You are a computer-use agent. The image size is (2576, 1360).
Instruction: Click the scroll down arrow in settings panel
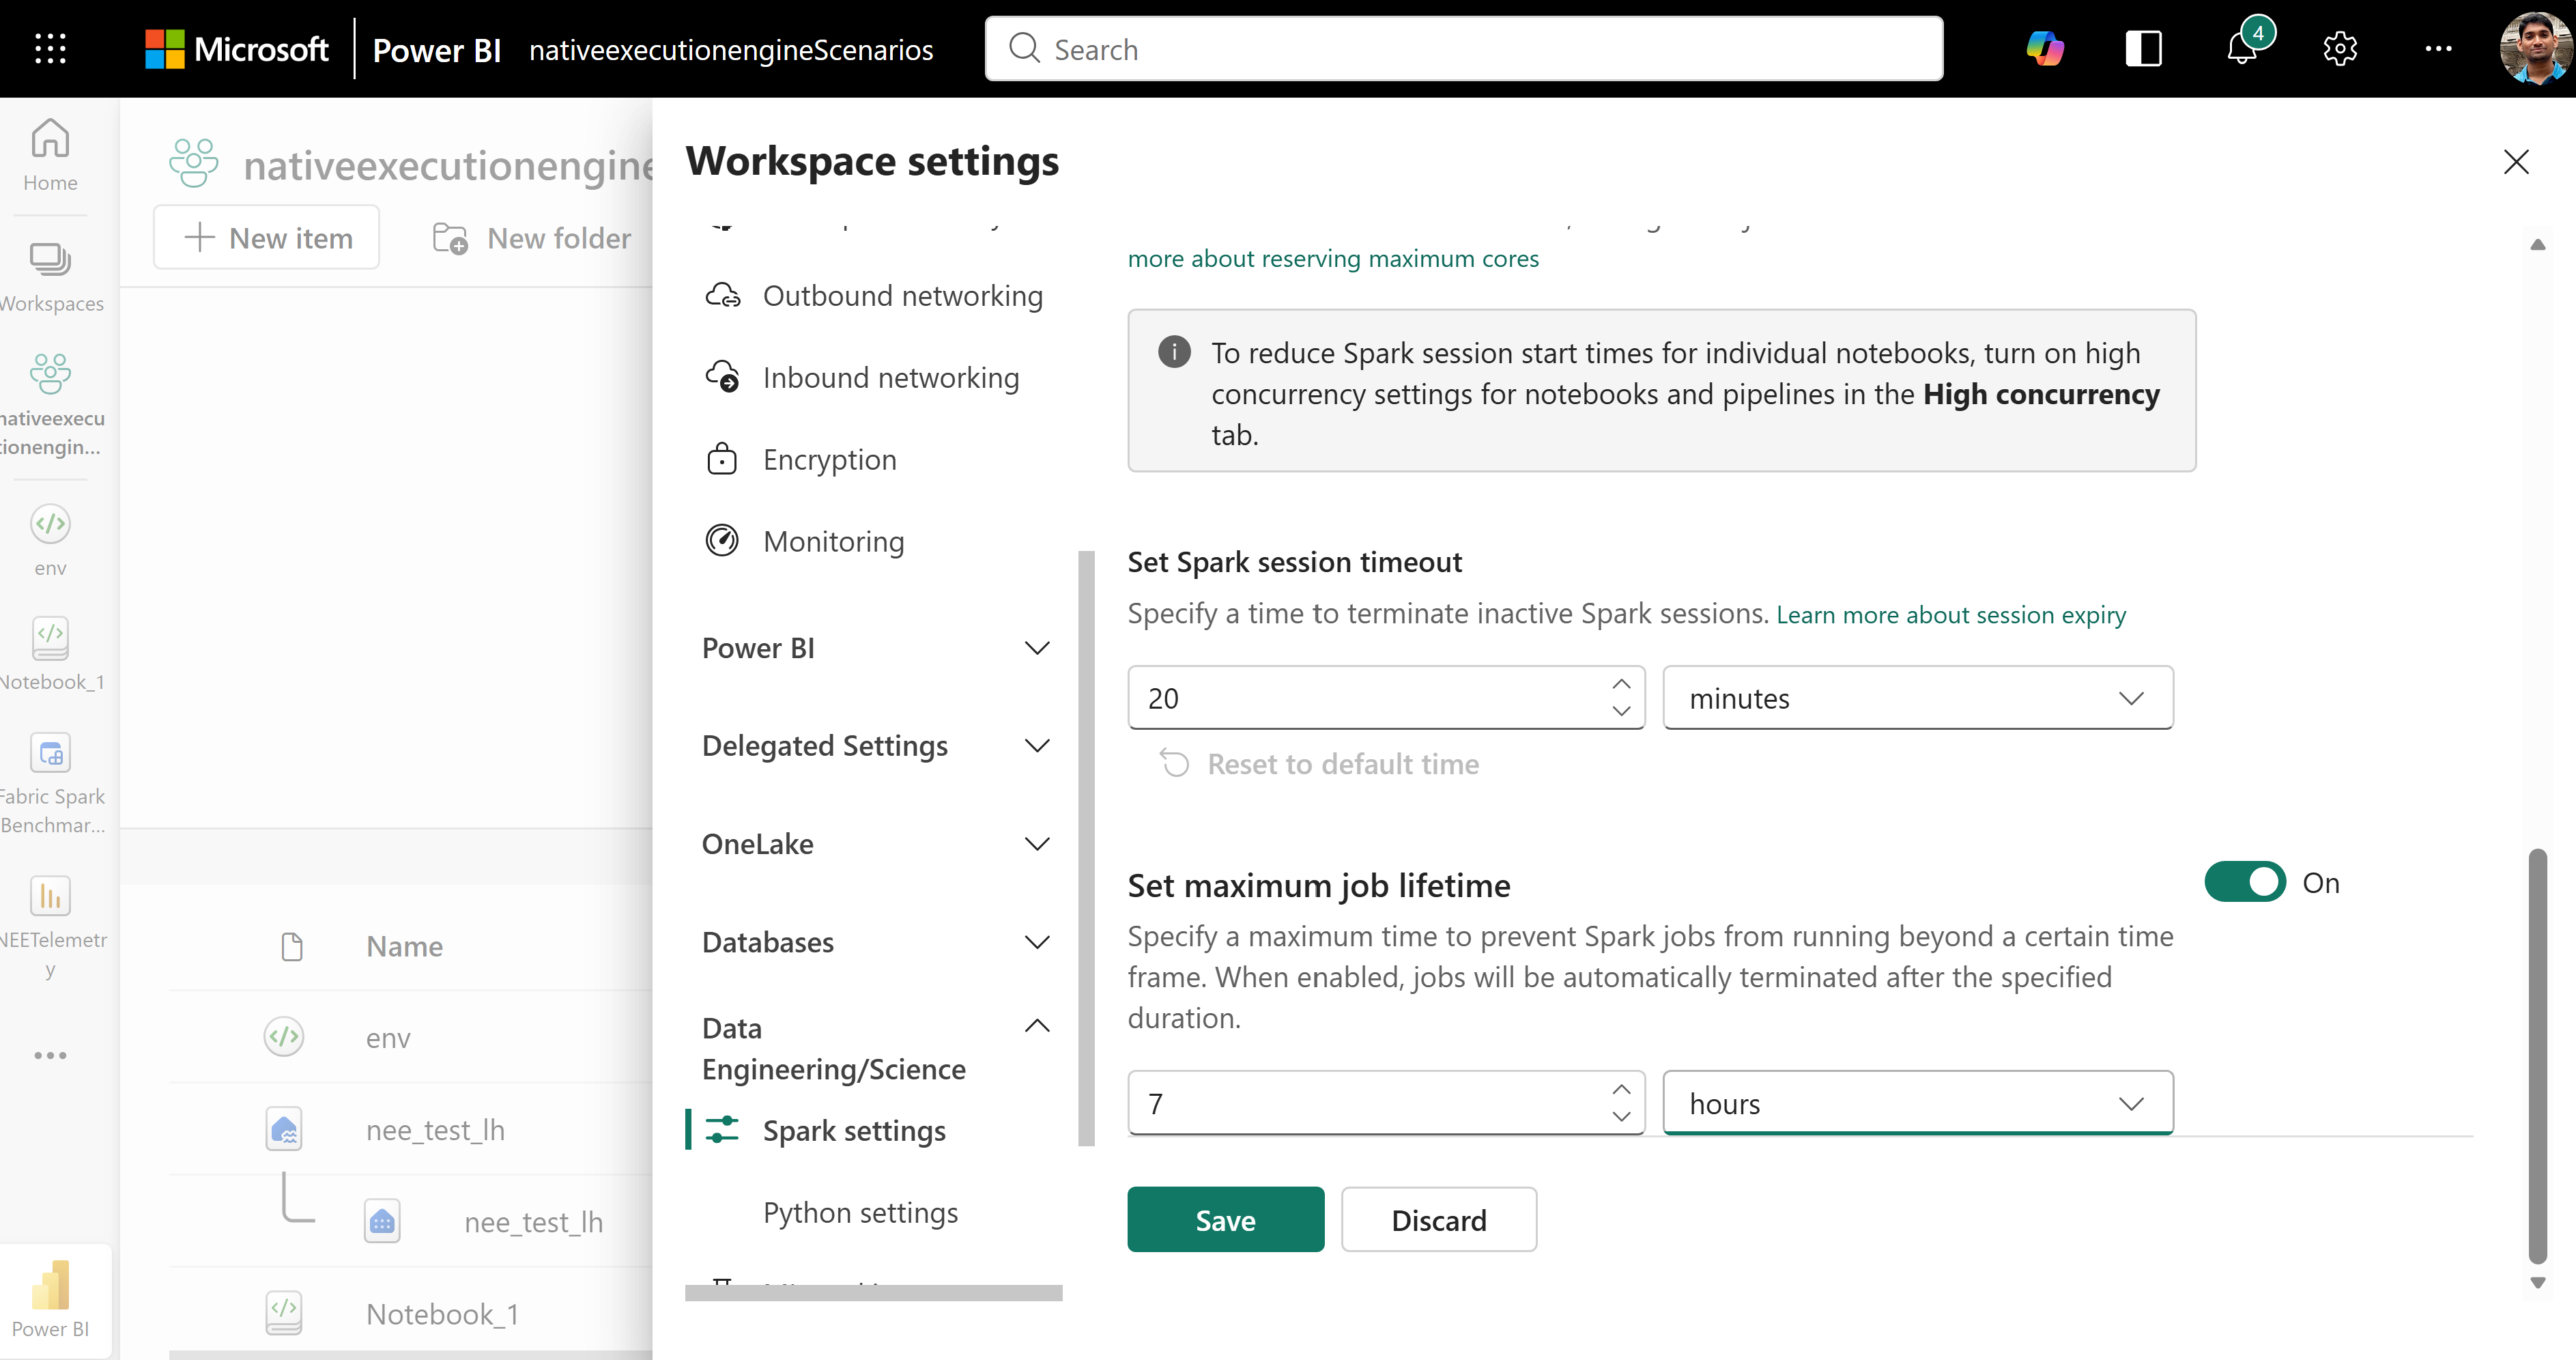(2537, 1282)
